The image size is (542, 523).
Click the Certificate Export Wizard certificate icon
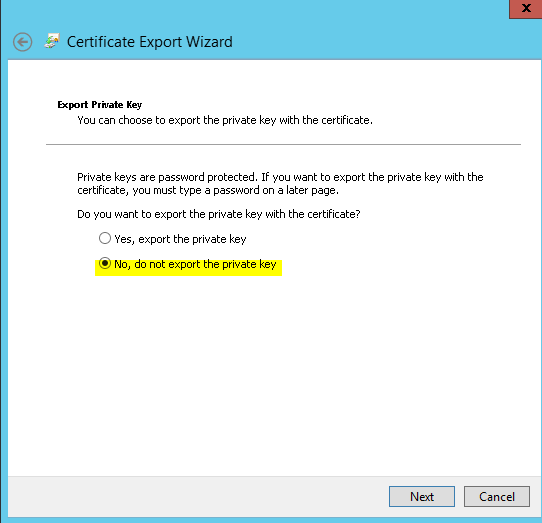click(x=52, y=41)
